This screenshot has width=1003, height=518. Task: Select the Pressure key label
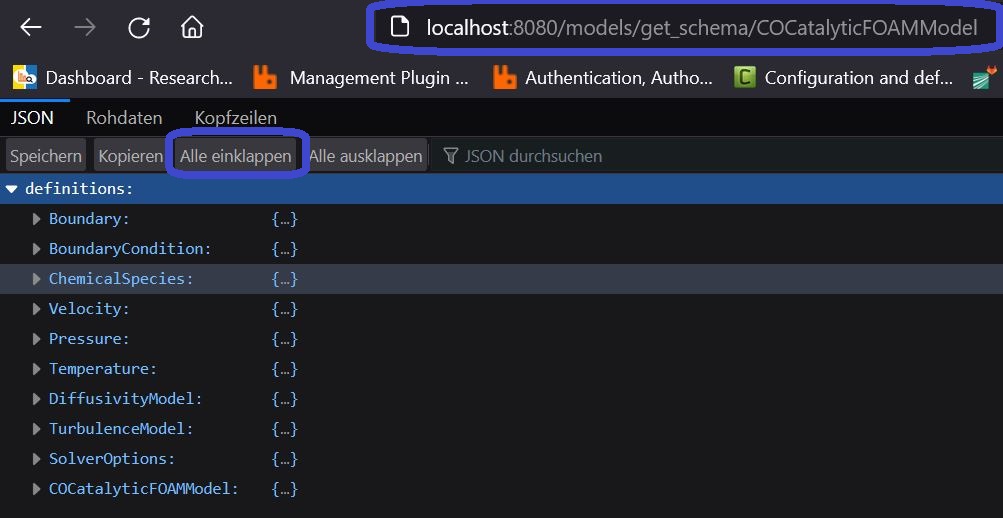tap(89, 339)
